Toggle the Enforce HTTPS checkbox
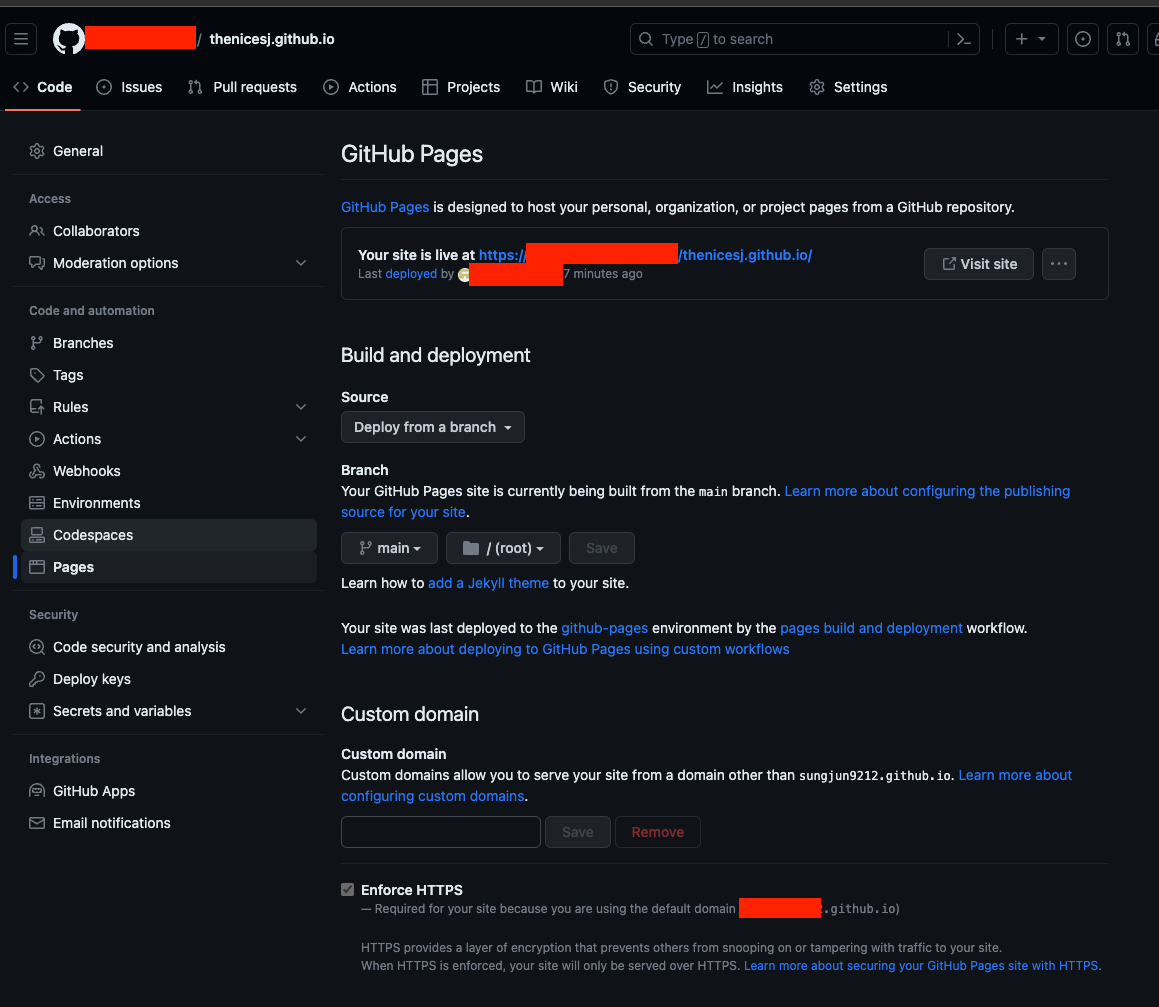The height and width of the screenshot is (1007, 1159). click(x=347, y=888)
